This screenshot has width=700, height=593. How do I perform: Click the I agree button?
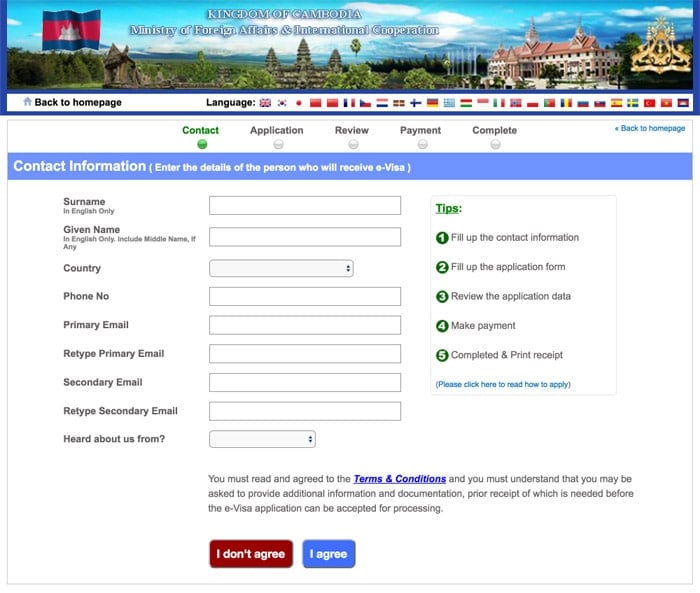tap(329, 554)
